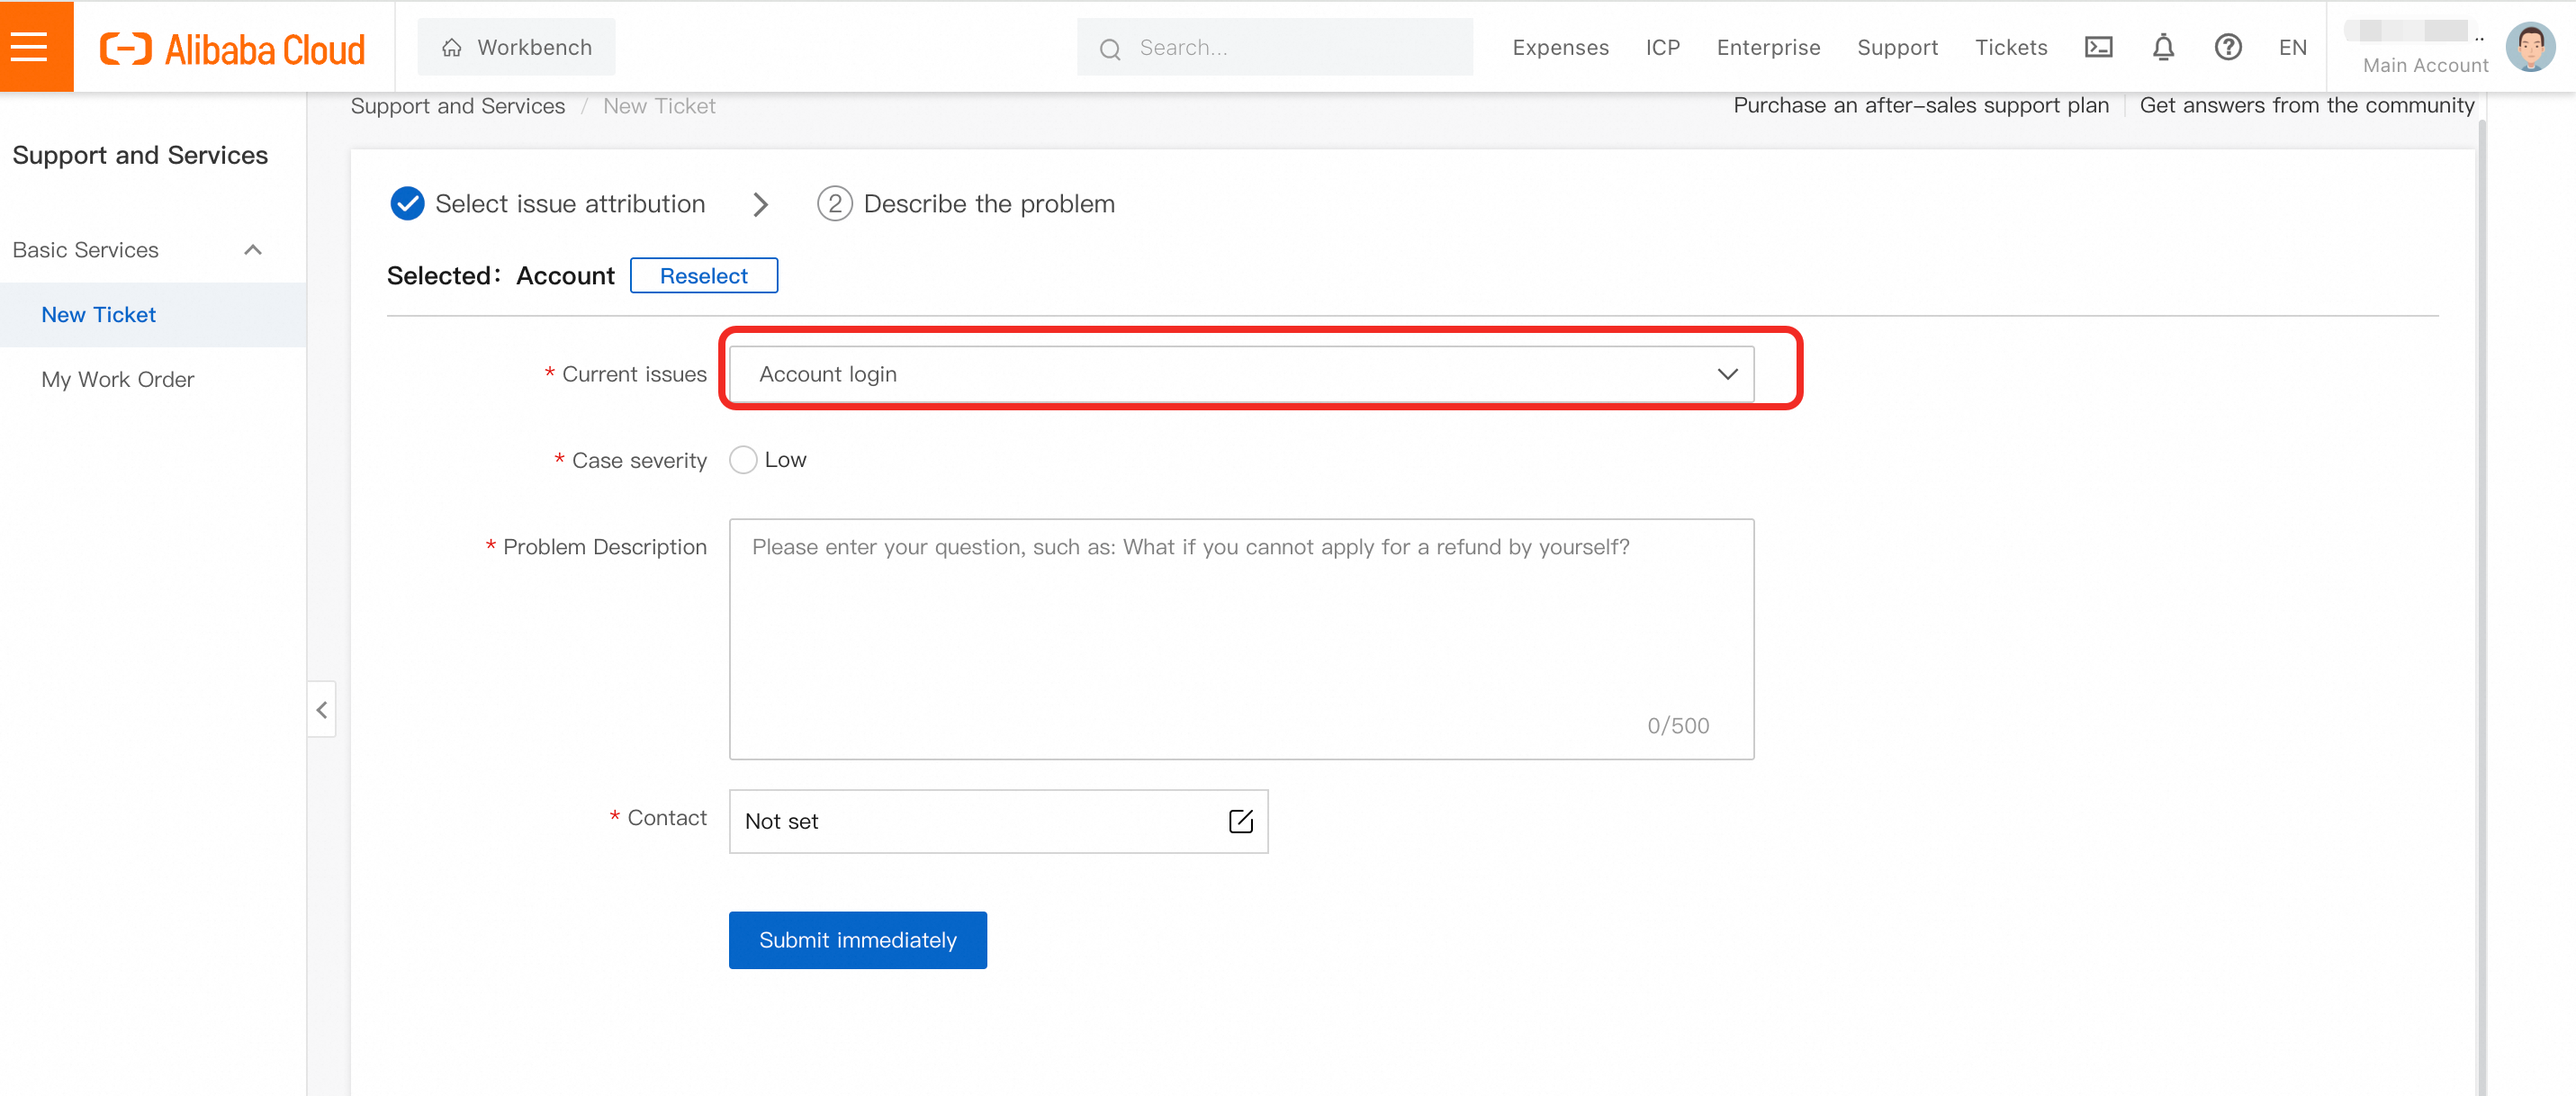Image resolution: width=2576 pixels, height=1096 pixels.
Task: Switch language via EN selector
Action: (2292, 47)
